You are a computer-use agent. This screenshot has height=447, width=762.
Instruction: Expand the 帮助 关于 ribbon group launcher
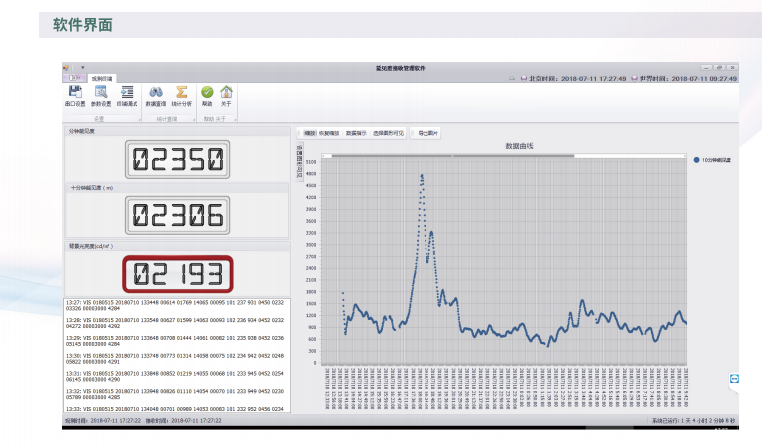tap(236, 120)
